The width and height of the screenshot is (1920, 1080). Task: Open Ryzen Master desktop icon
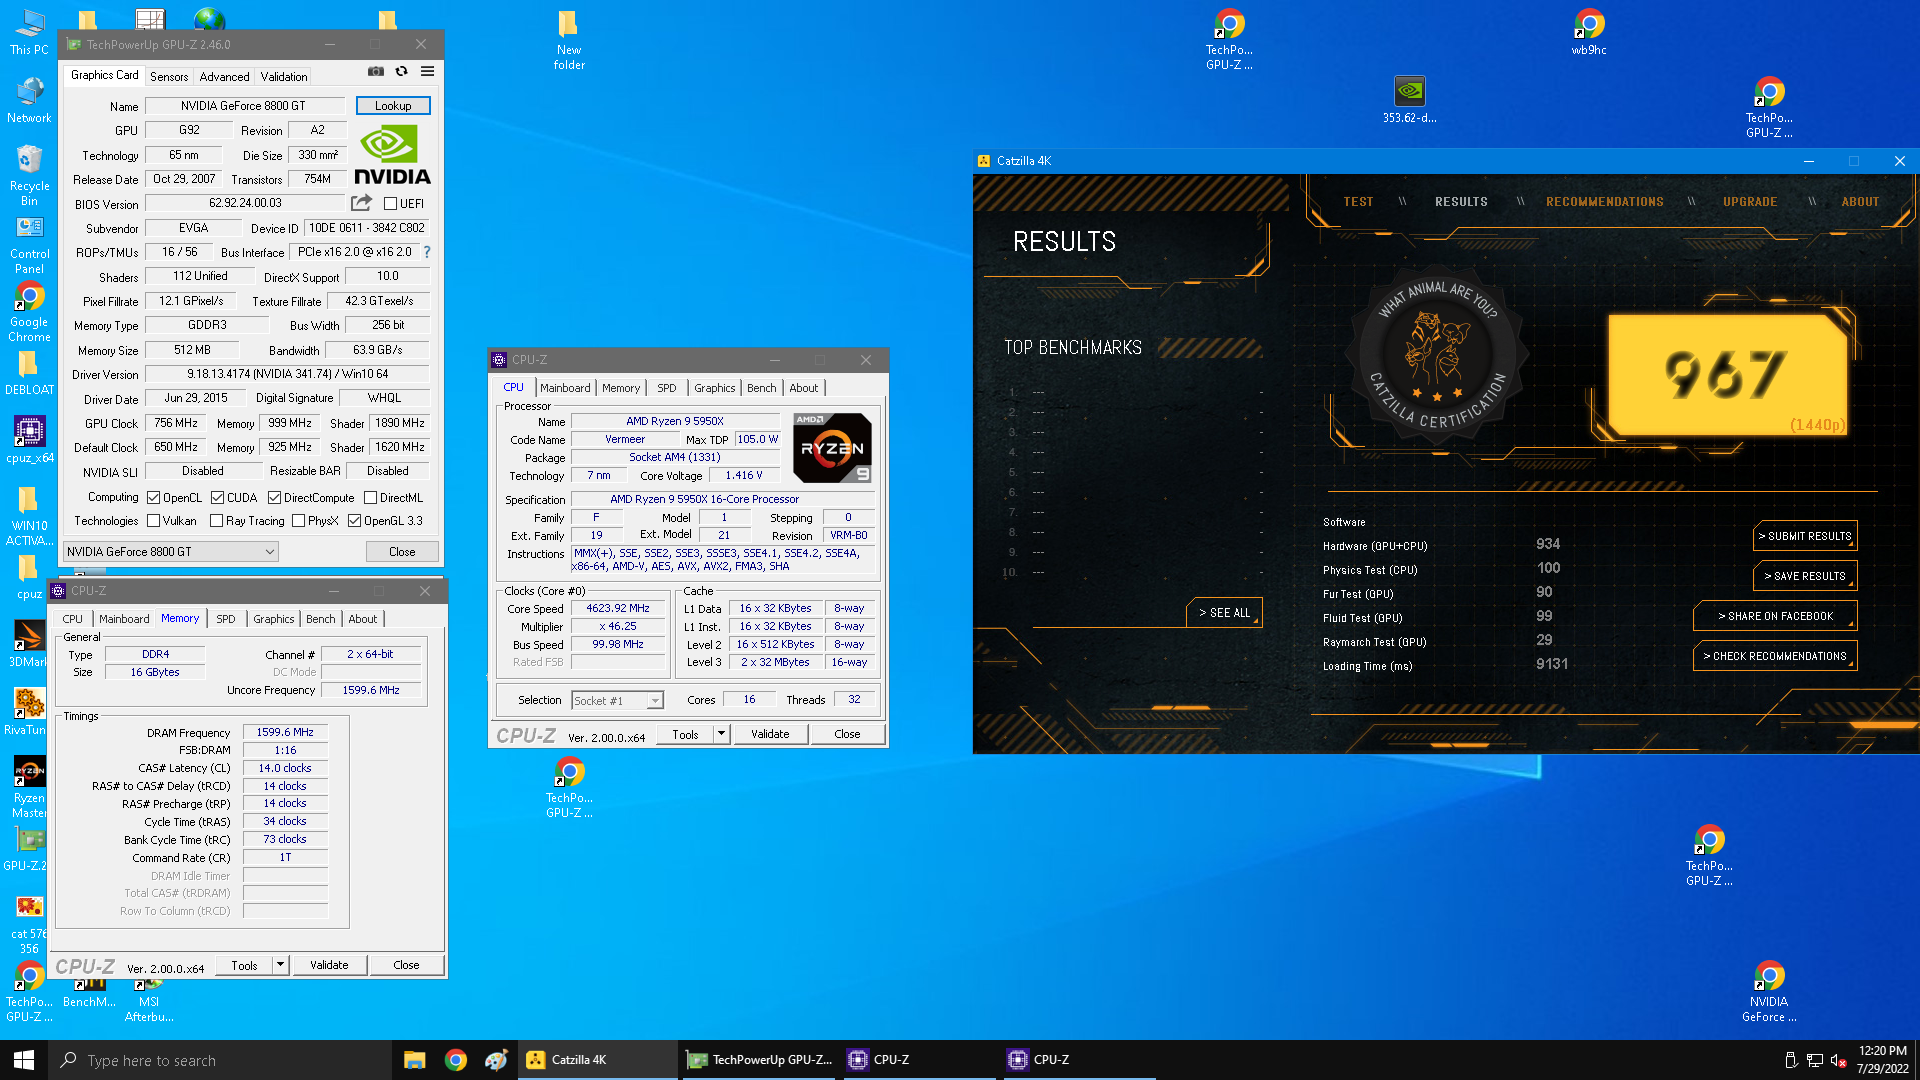[x=29, y=788]
